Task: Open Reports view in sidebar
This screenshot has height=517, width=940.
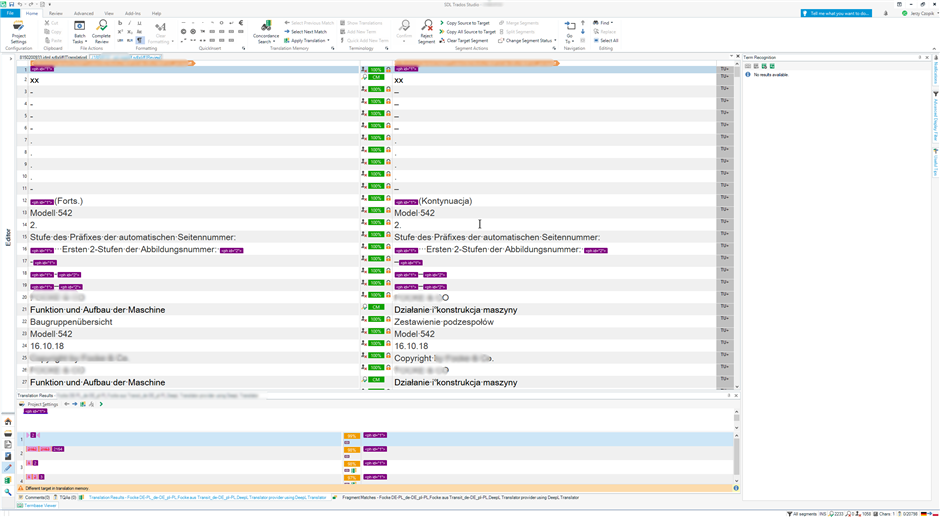Action: (x=8, y=456)
